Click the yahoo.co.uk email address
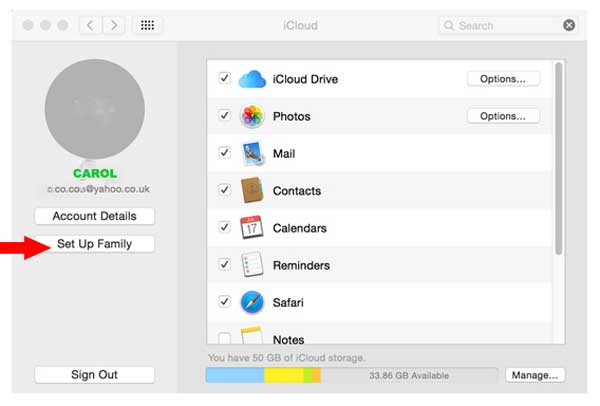The image size is (600, 406). click(98, 189)
